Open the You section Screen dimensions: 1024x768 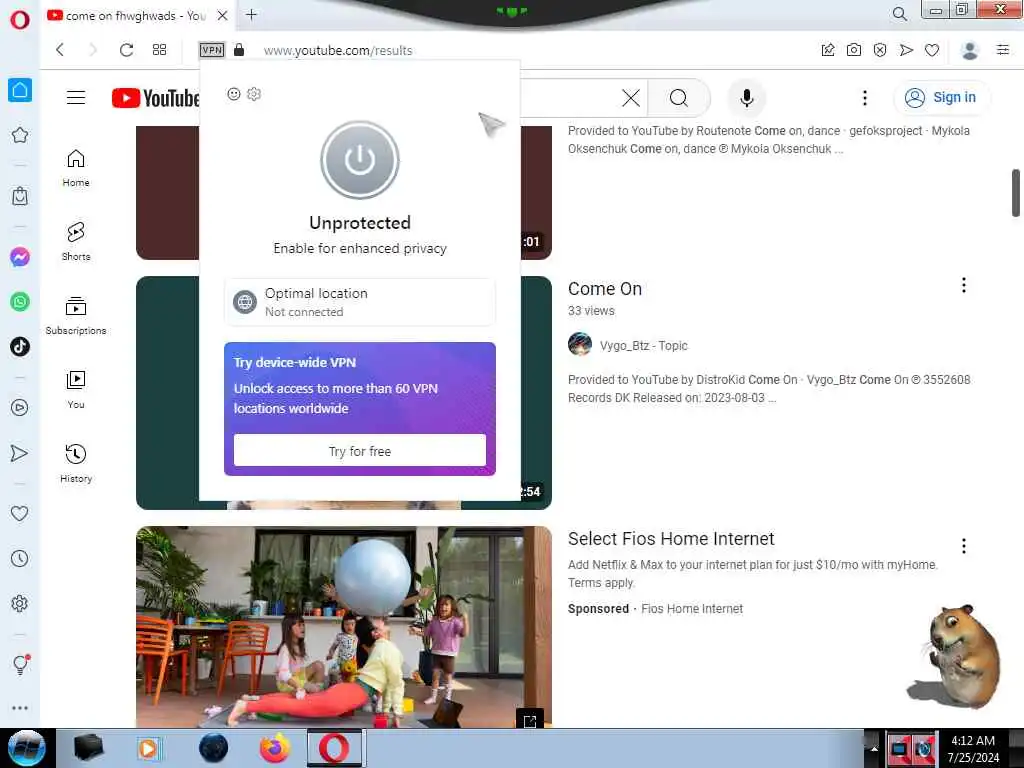76,390
